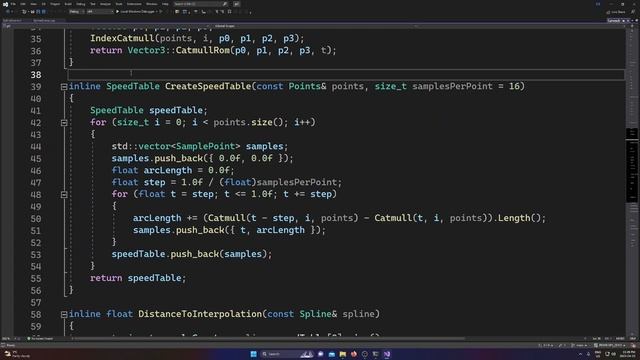Click the Live Share button

(x=616, y=12)
